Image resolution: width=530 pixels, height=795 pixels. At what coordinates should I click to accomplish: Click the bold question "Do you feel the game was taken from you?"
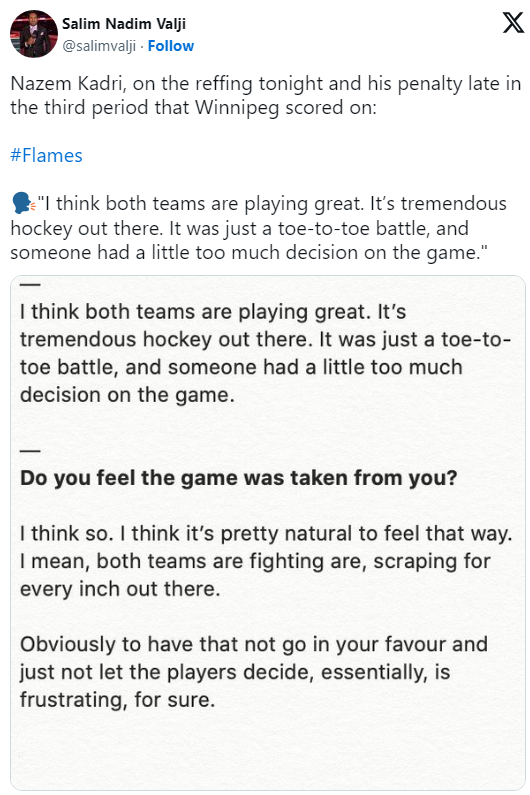[238, 478]
